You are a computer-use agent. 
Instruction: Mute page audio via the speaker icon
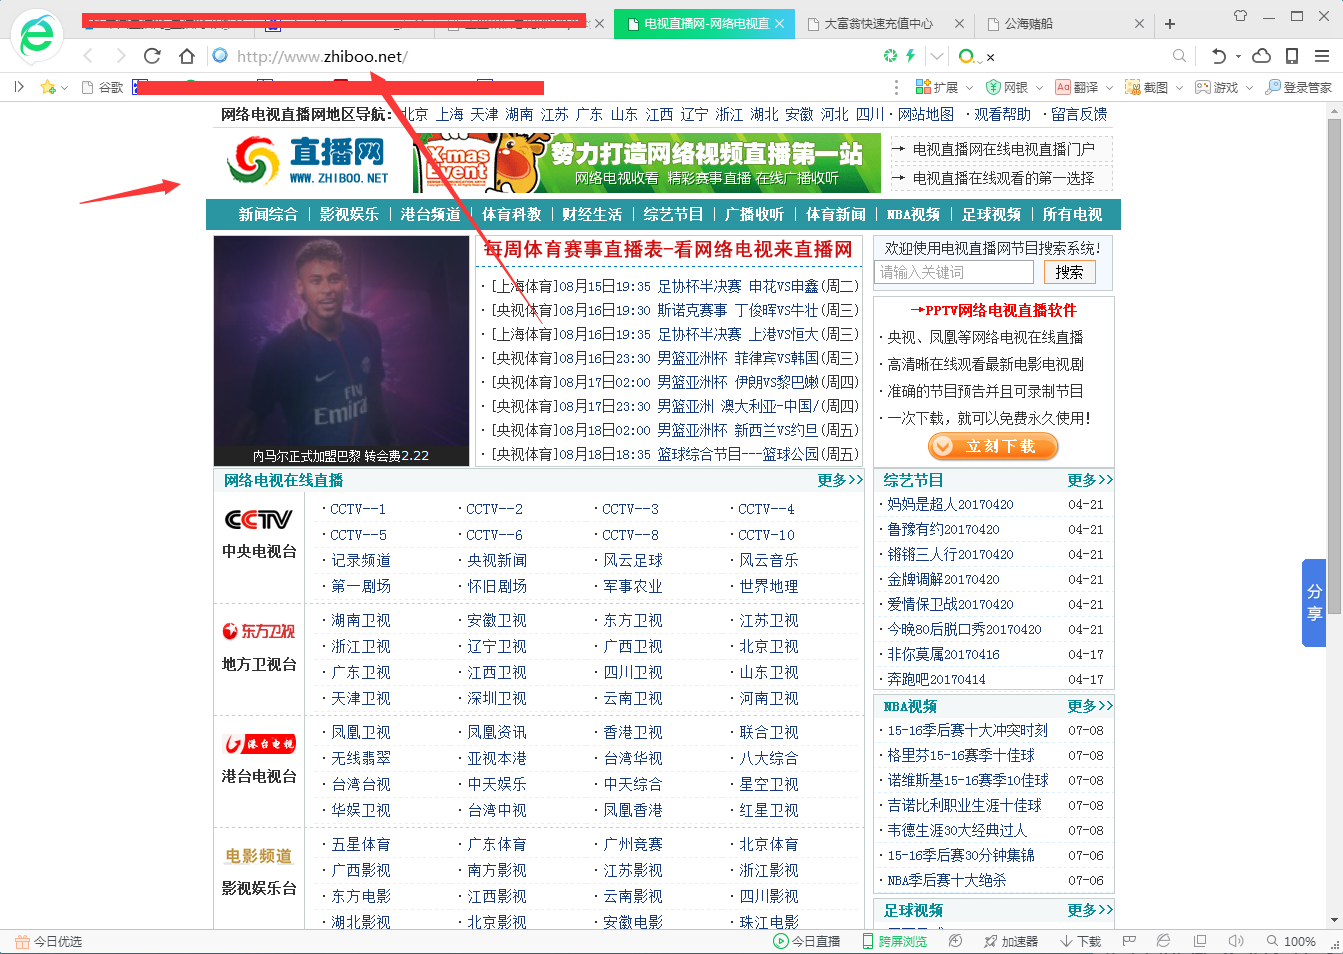[x=1235, y=941]
